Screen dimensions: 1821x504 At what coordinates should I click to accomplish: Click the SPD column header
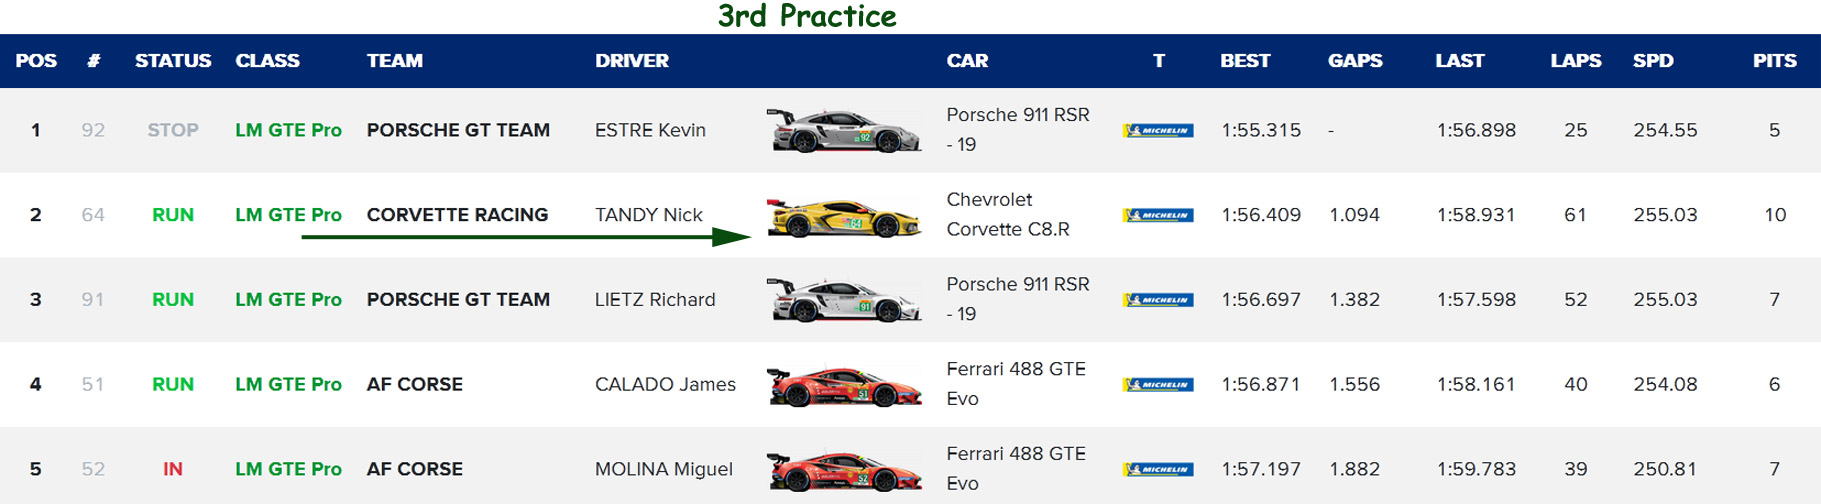coord(1652,61)
